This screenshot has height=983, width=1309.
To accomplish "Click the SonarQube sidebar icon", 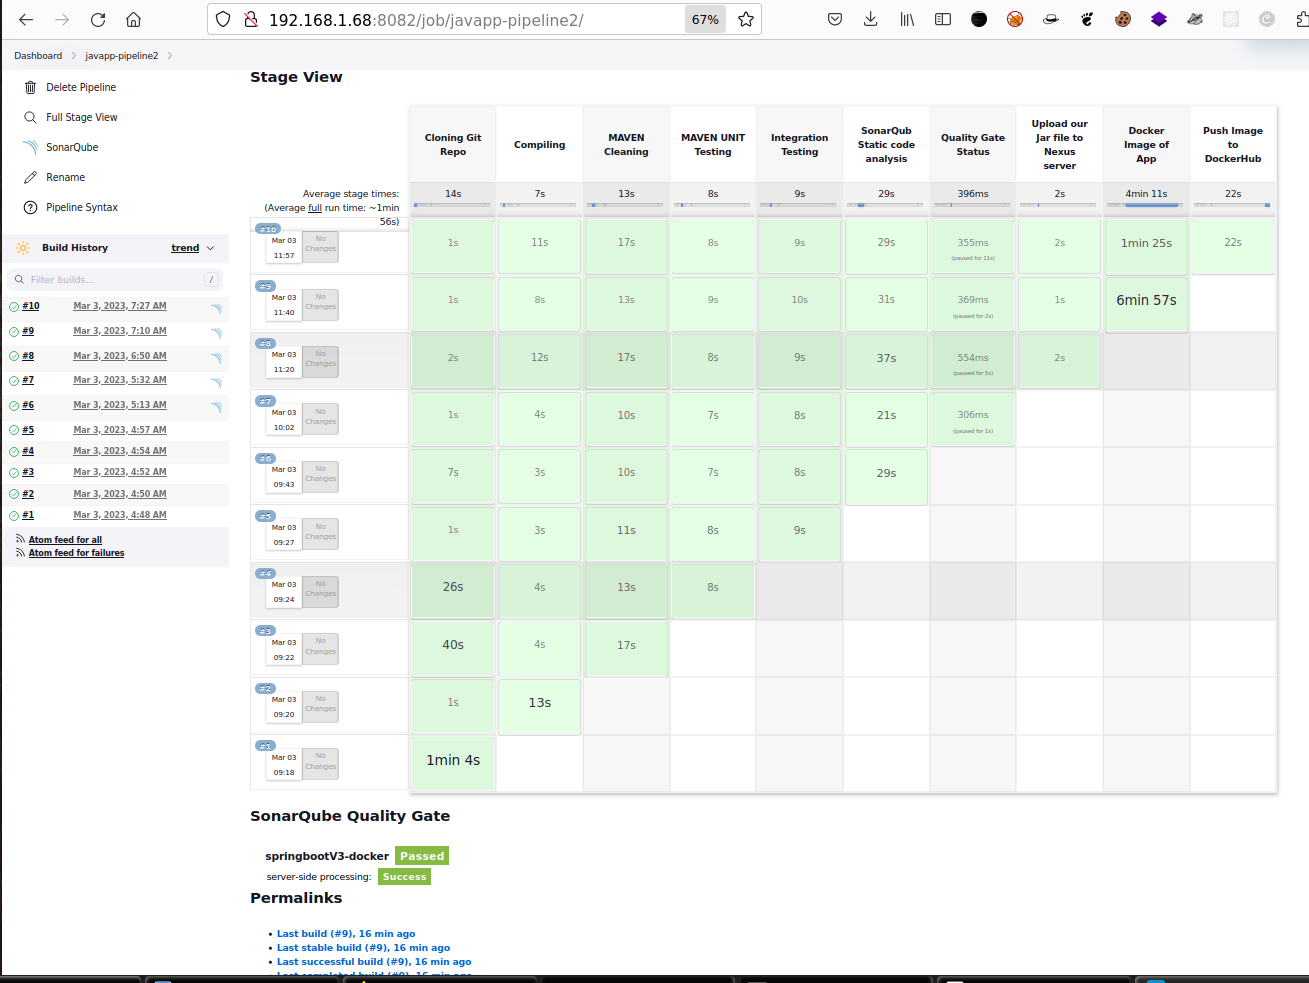I will (x=30, y=148).
